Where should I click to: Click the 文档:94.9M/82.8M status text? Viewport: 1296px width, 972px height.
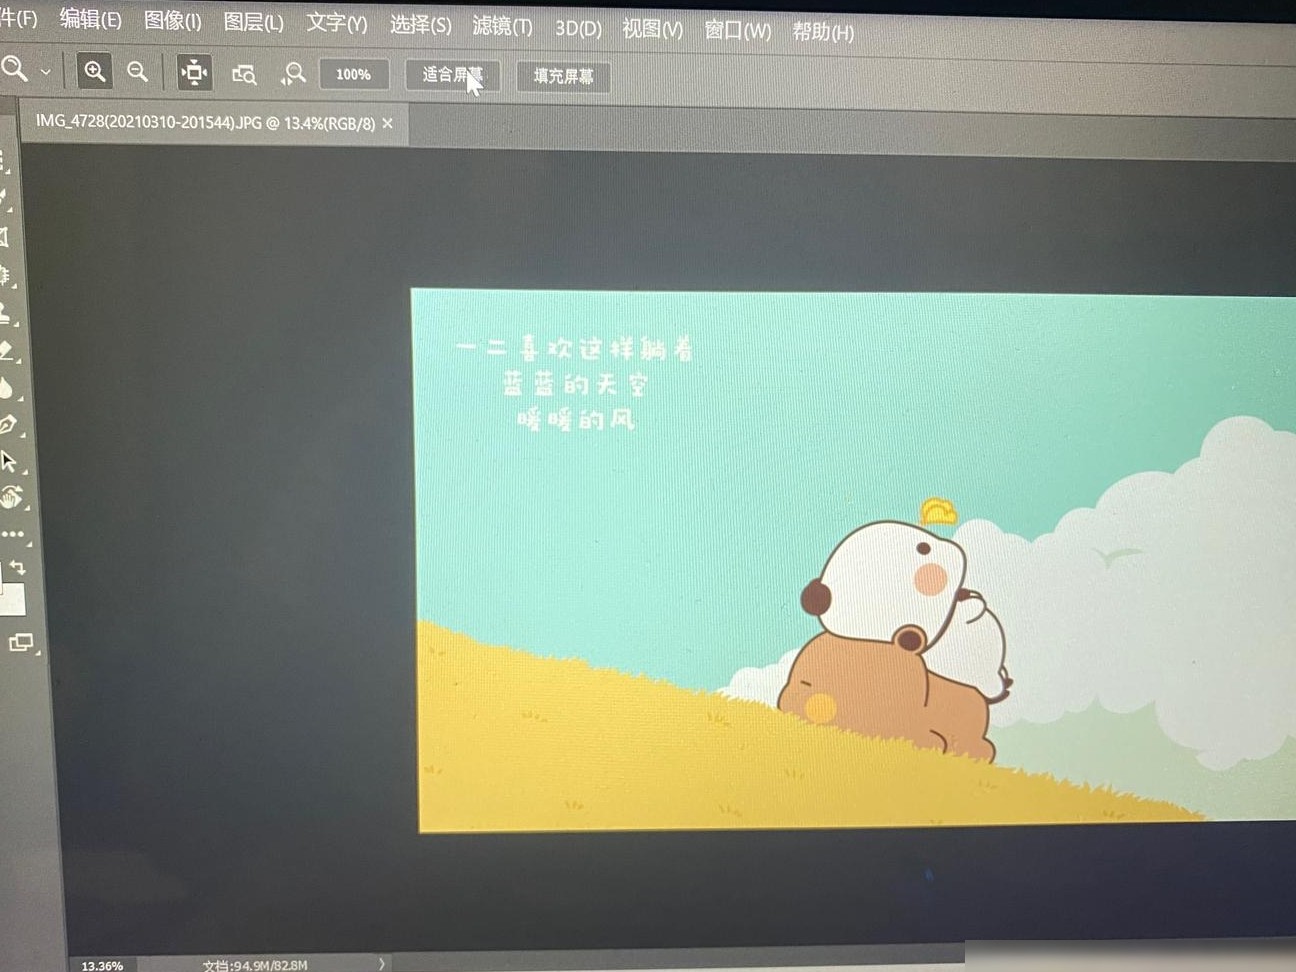(255, 965)
